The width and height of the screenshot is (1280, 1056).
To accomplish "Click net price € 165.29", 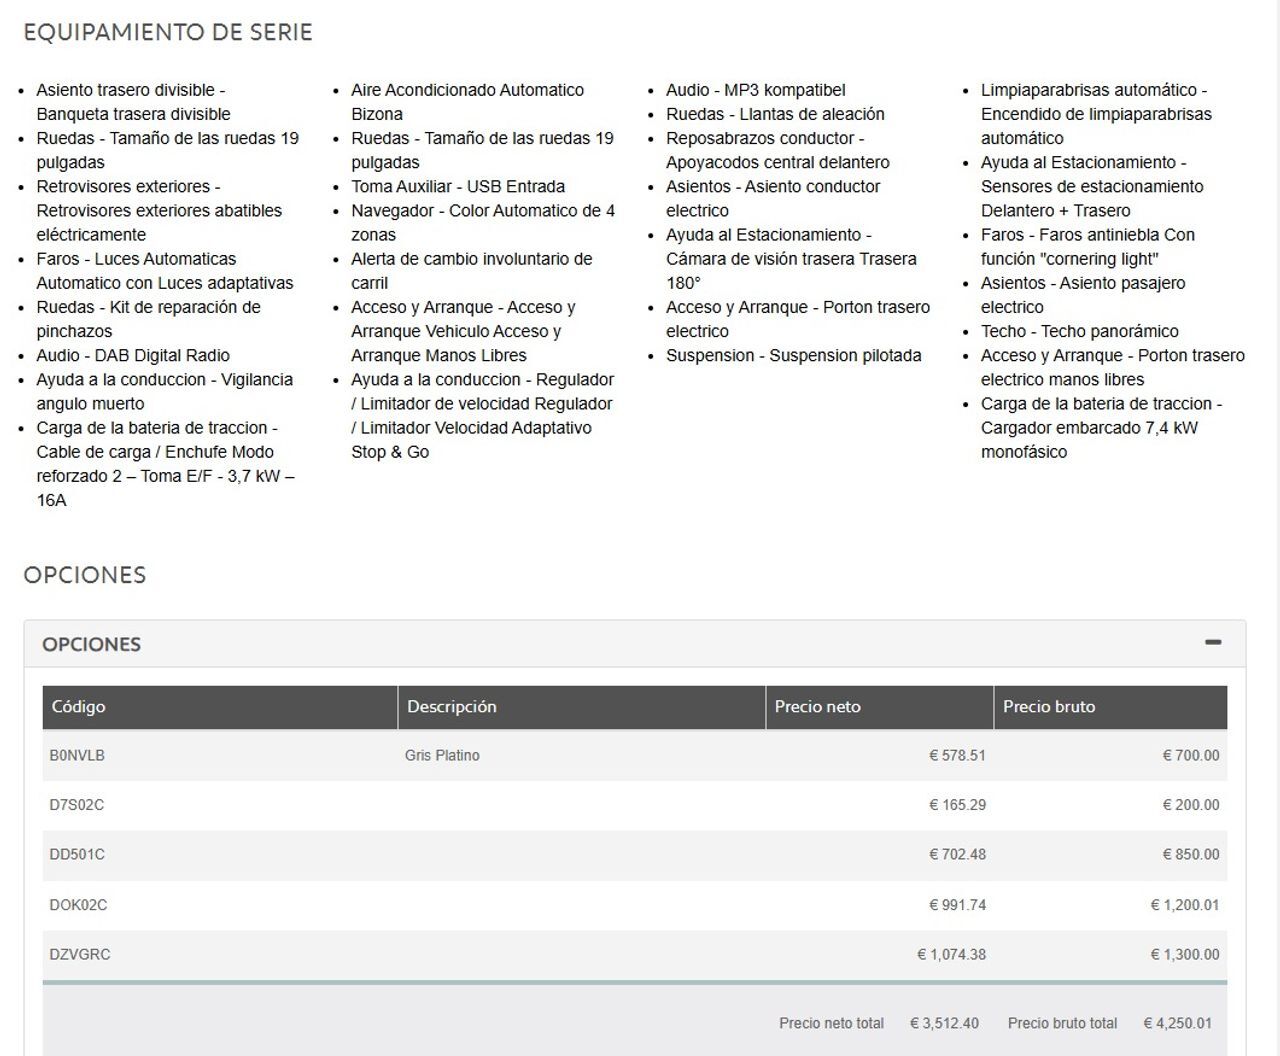I will click(957, 805).
